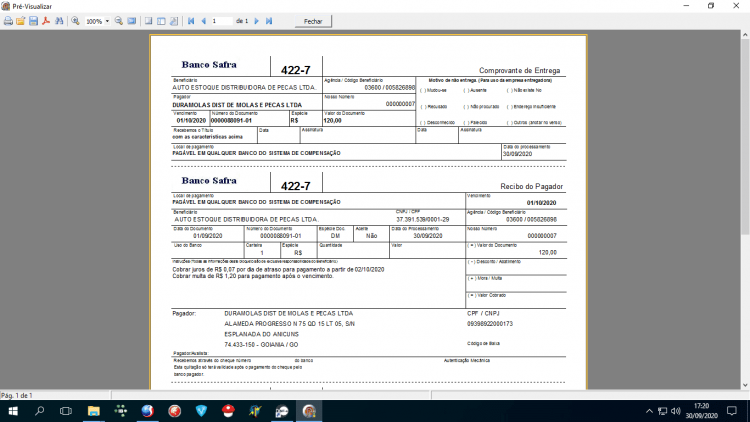Open Windows Start menu
Viewport: 750px width, 422px height.
(13, 411)
